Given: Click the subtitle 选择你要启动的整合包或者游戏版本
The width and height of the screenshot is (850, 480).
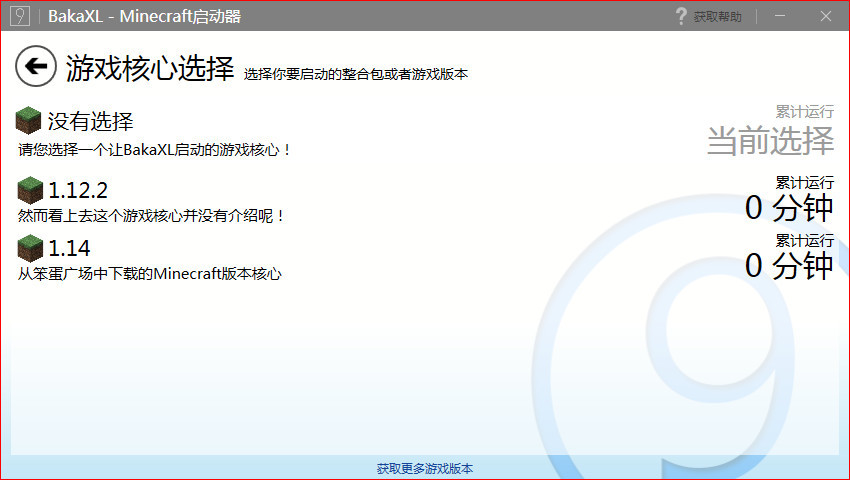Looking at the screenshot, I should [x=356, y=74].
